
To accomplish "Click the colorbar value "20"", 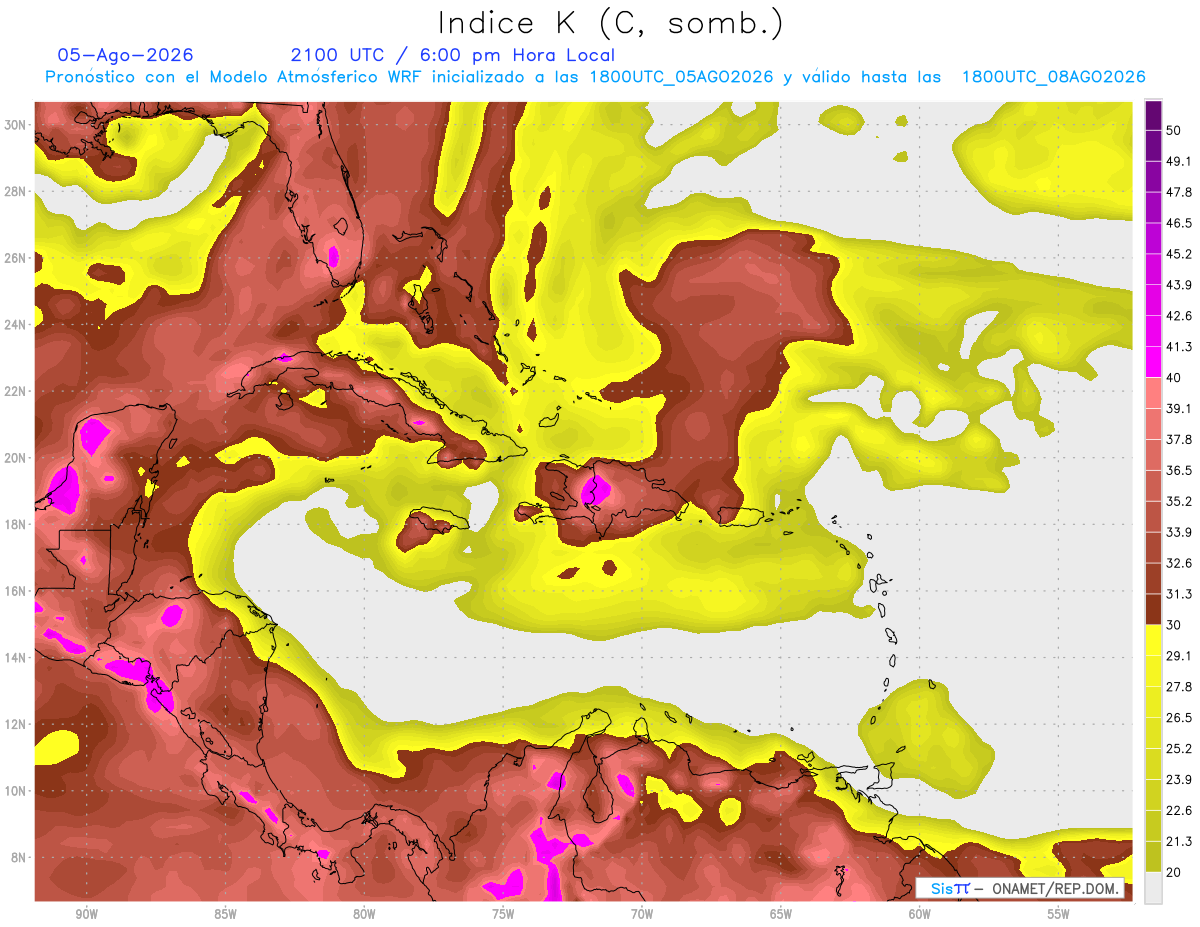I will point(1175,872).
